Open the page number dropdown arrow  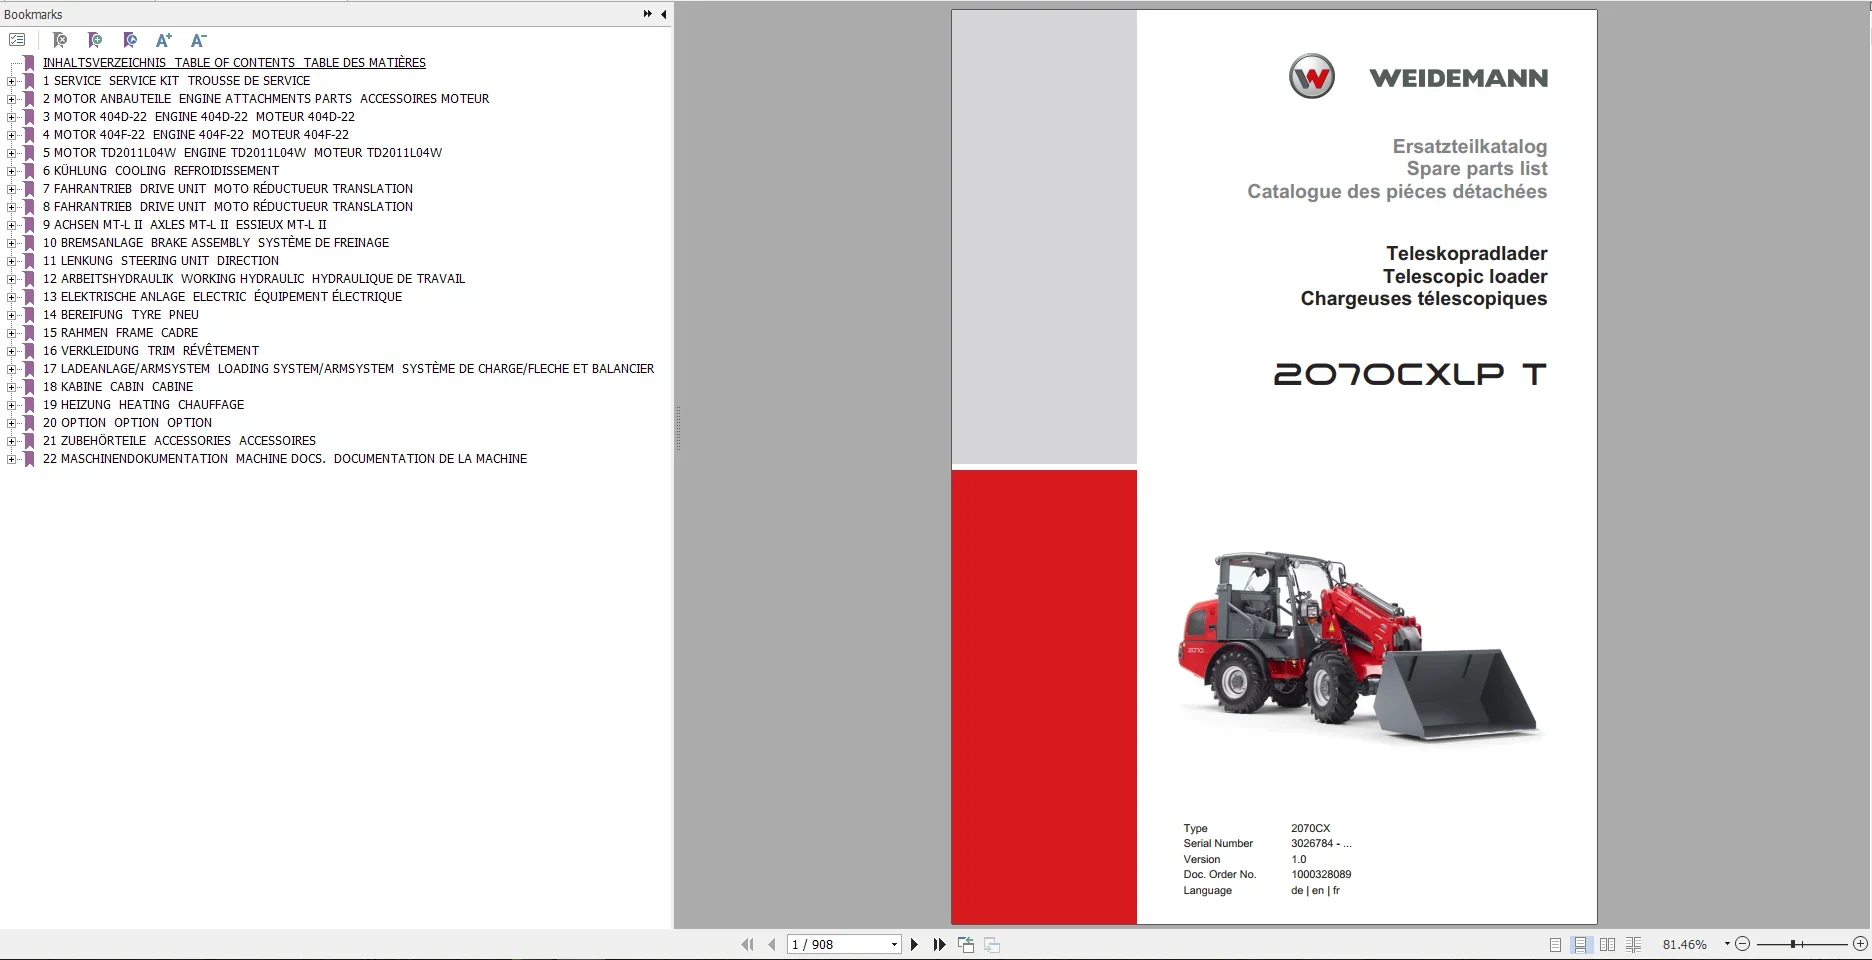click(894, 944)
